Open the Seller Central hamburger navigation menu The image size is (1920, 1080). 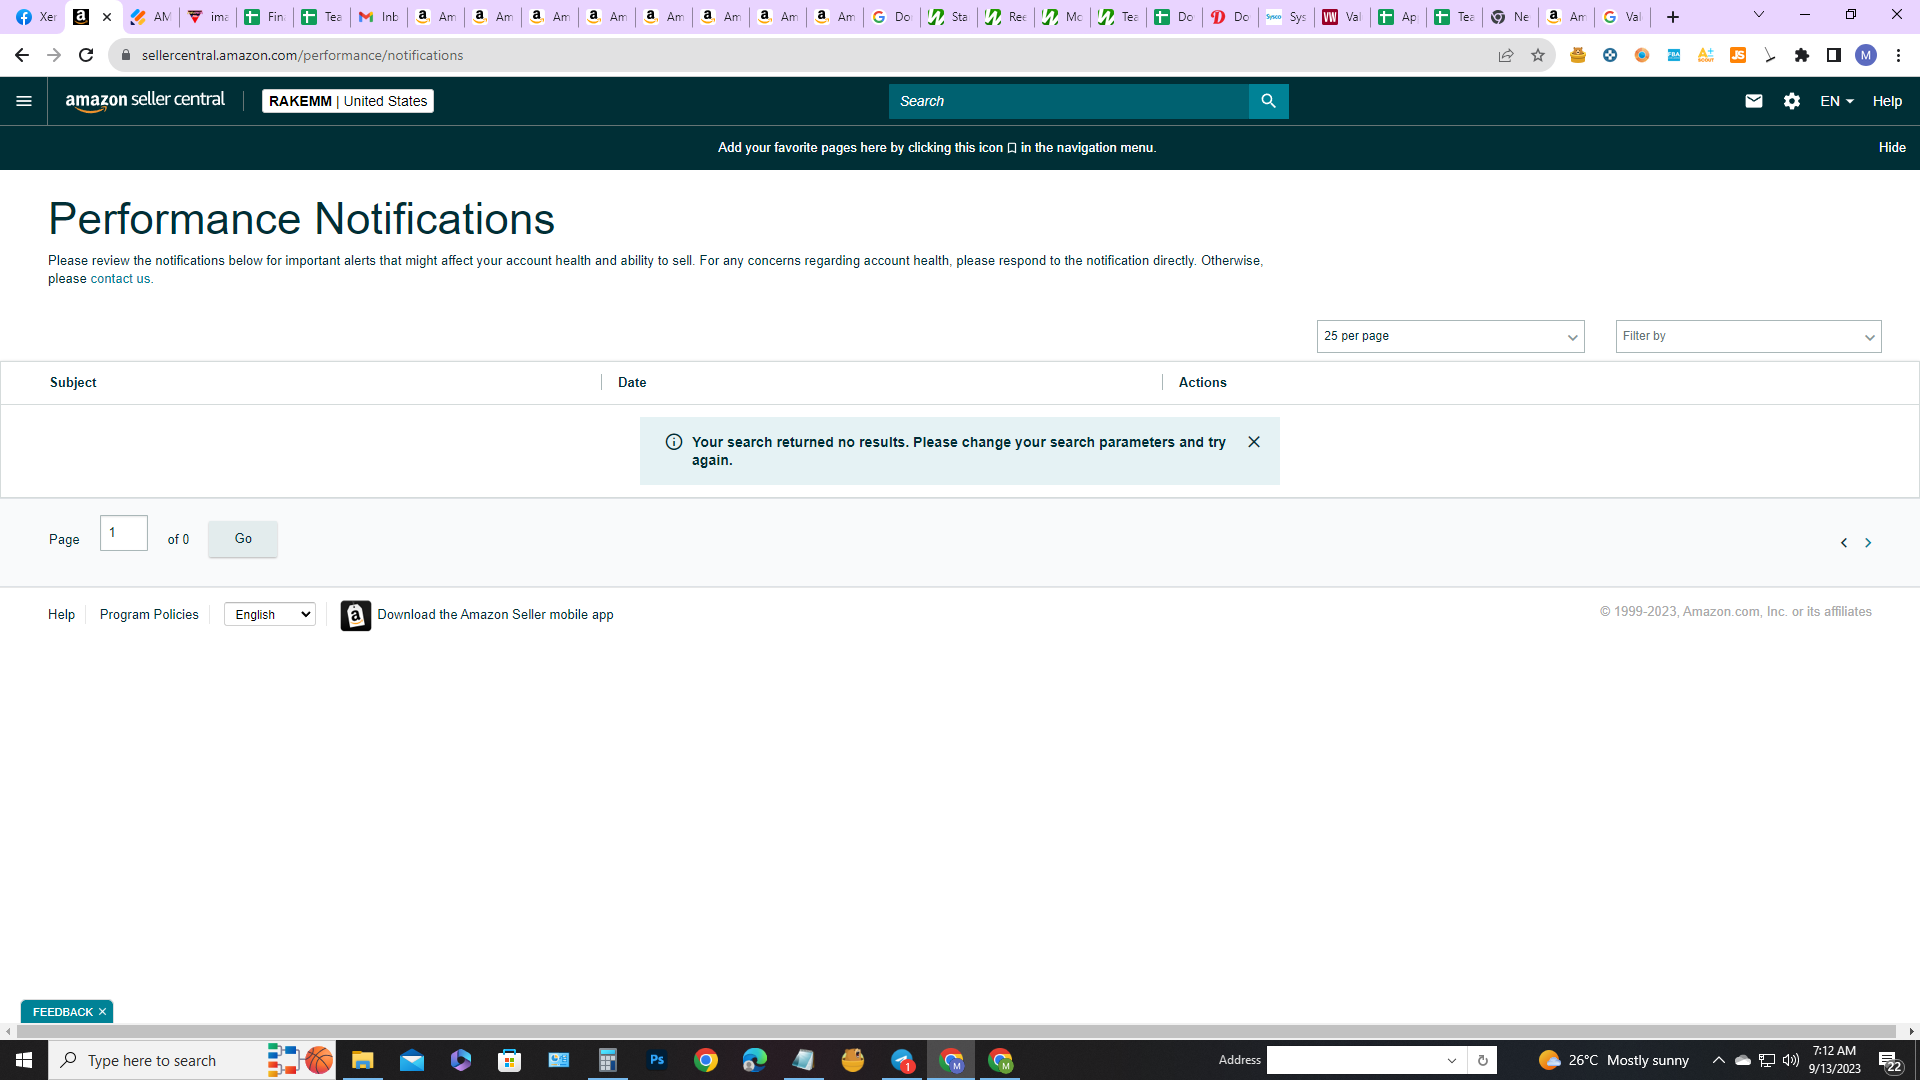click(x=24, y=101)
